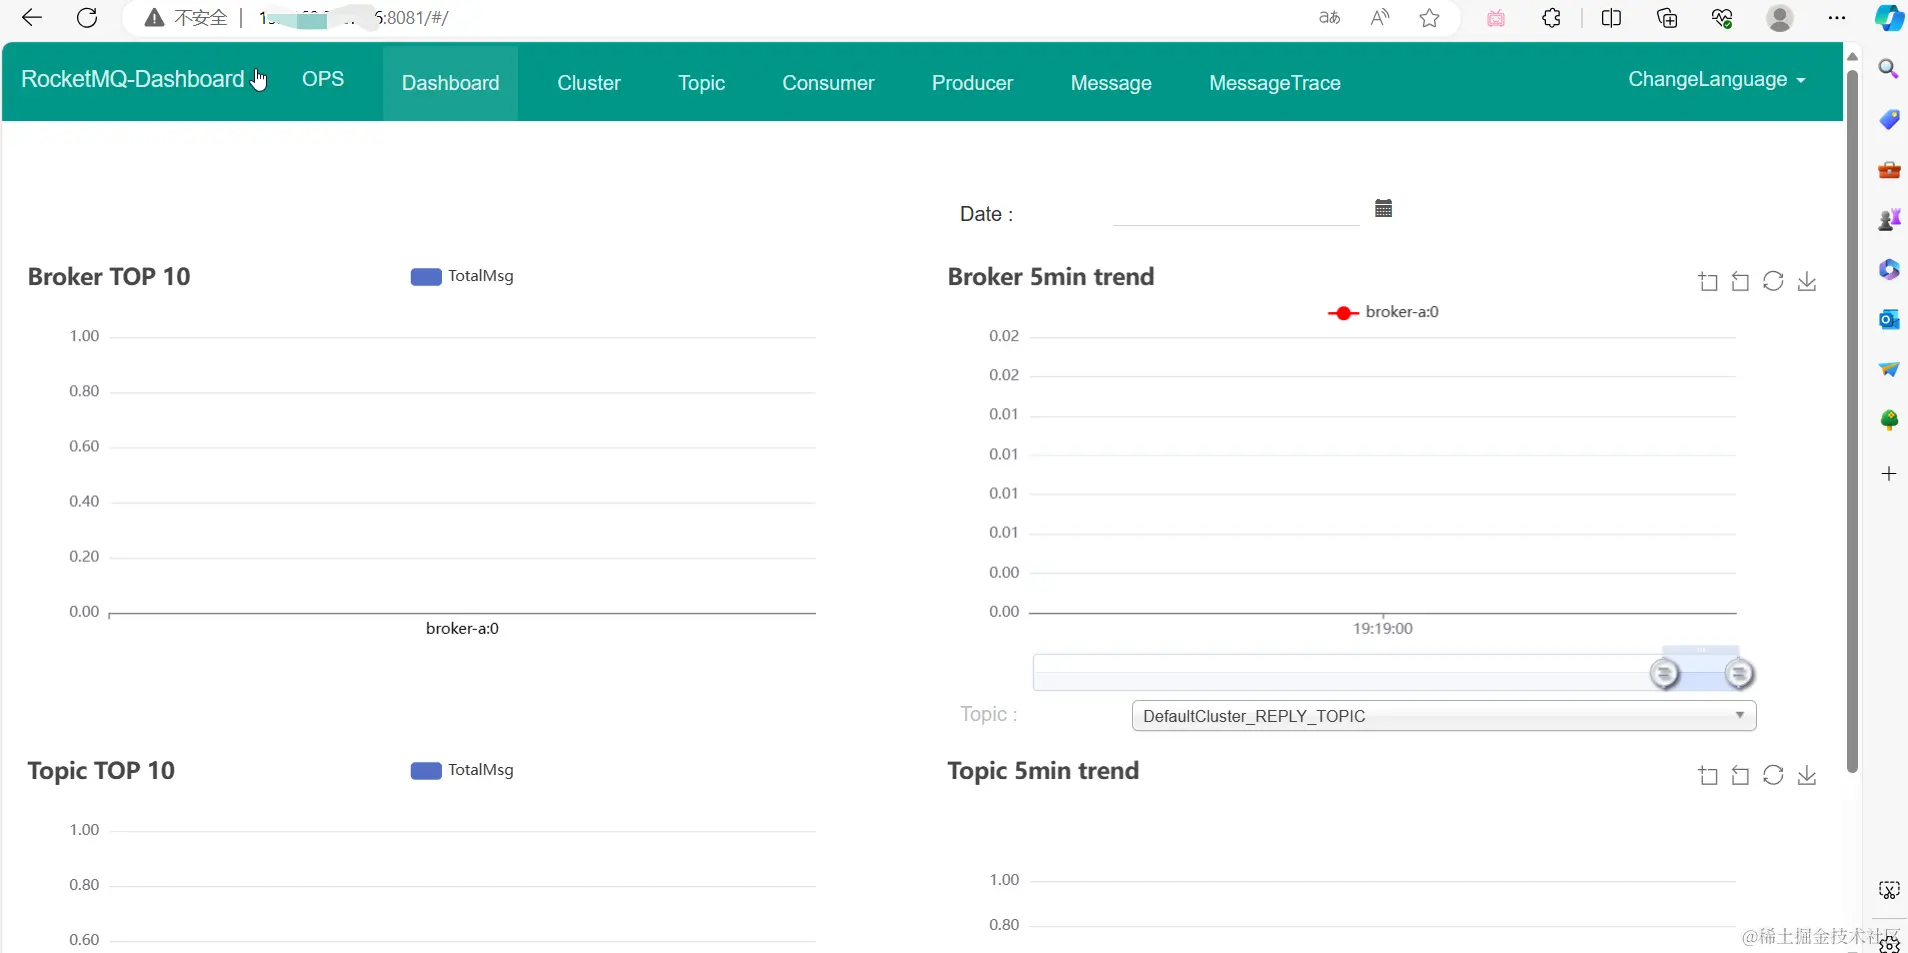Viewport: 1908px width, 953px height.
Task: Open the Outlook sidebar icon
Action: pyautogui.click(x=1889, y=320)
